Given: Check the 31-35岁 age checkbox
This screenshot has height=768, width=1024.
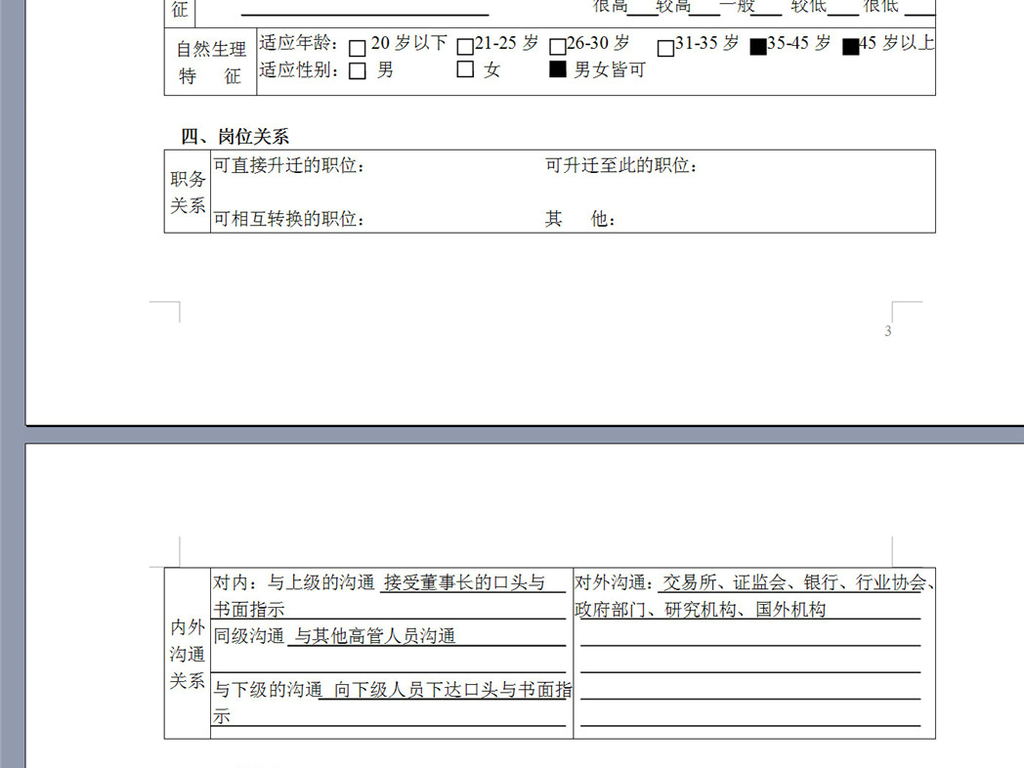Looking at the screenshot, I should pos(665,48).
